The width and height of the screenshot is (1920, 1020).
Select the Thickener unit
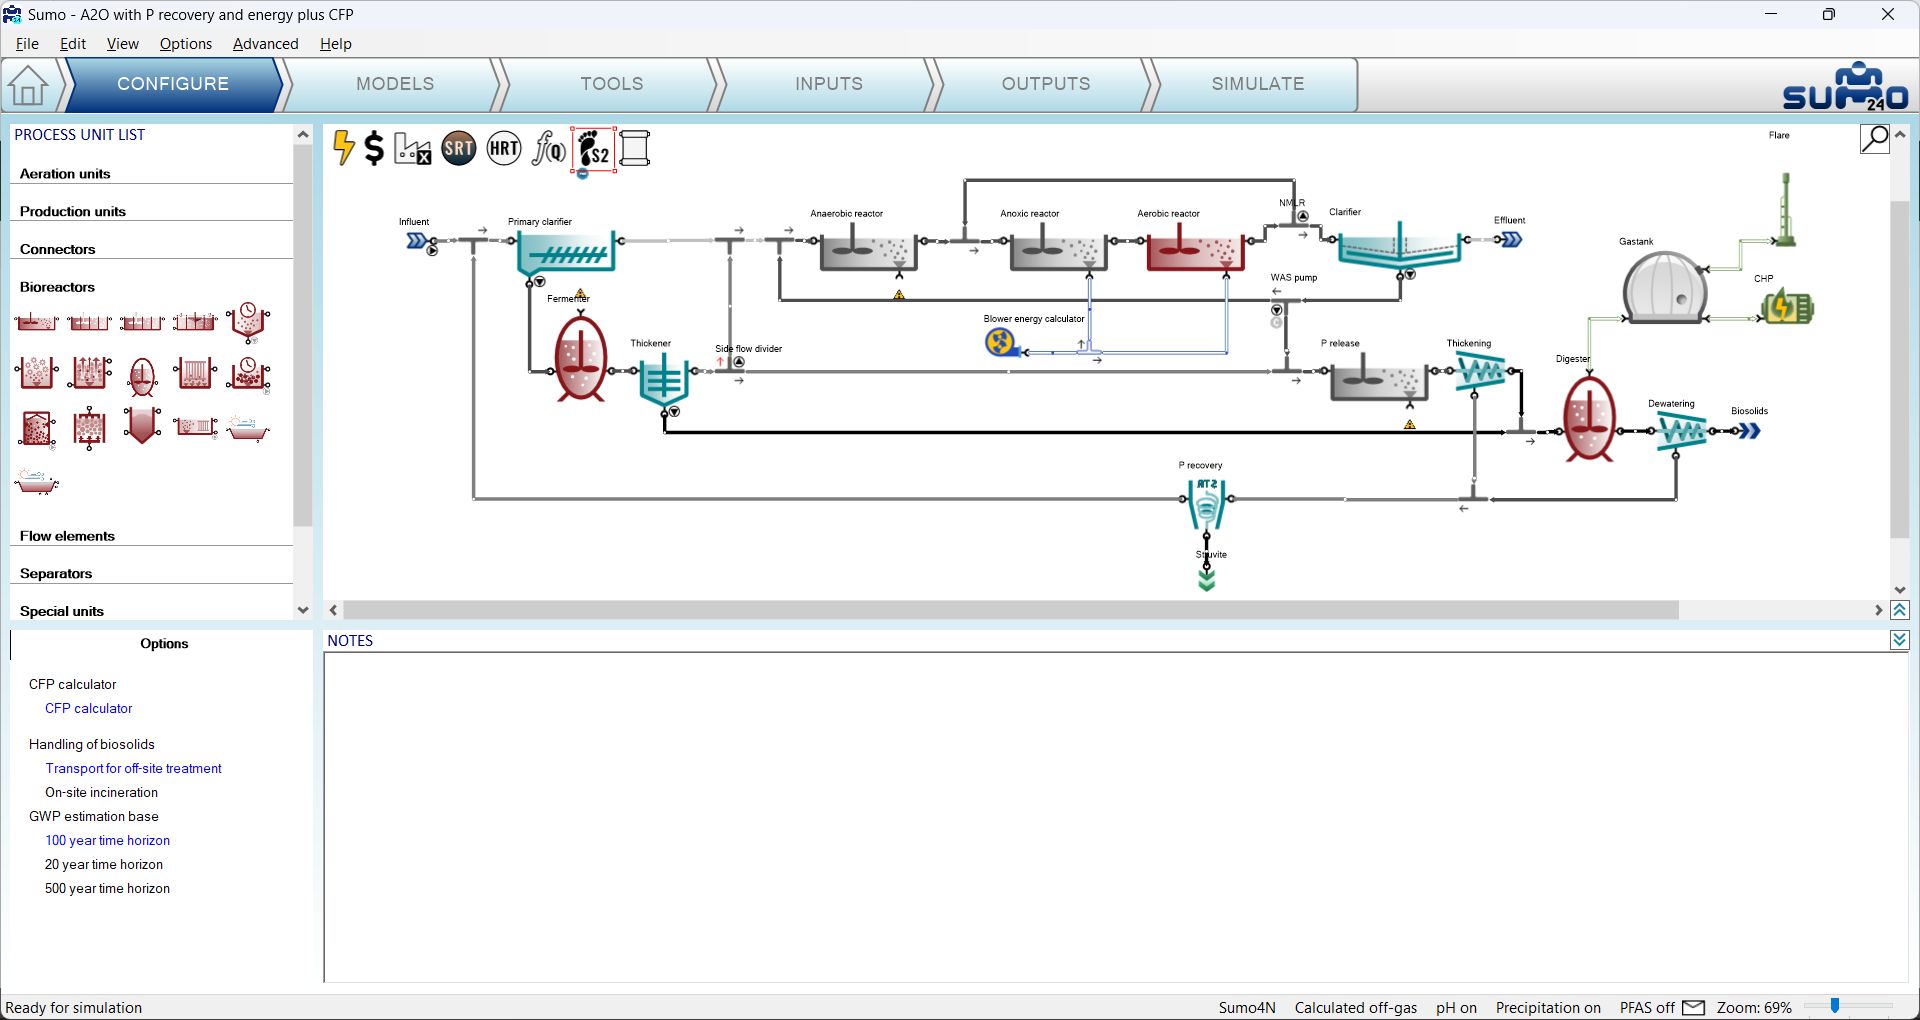[663, 380]
